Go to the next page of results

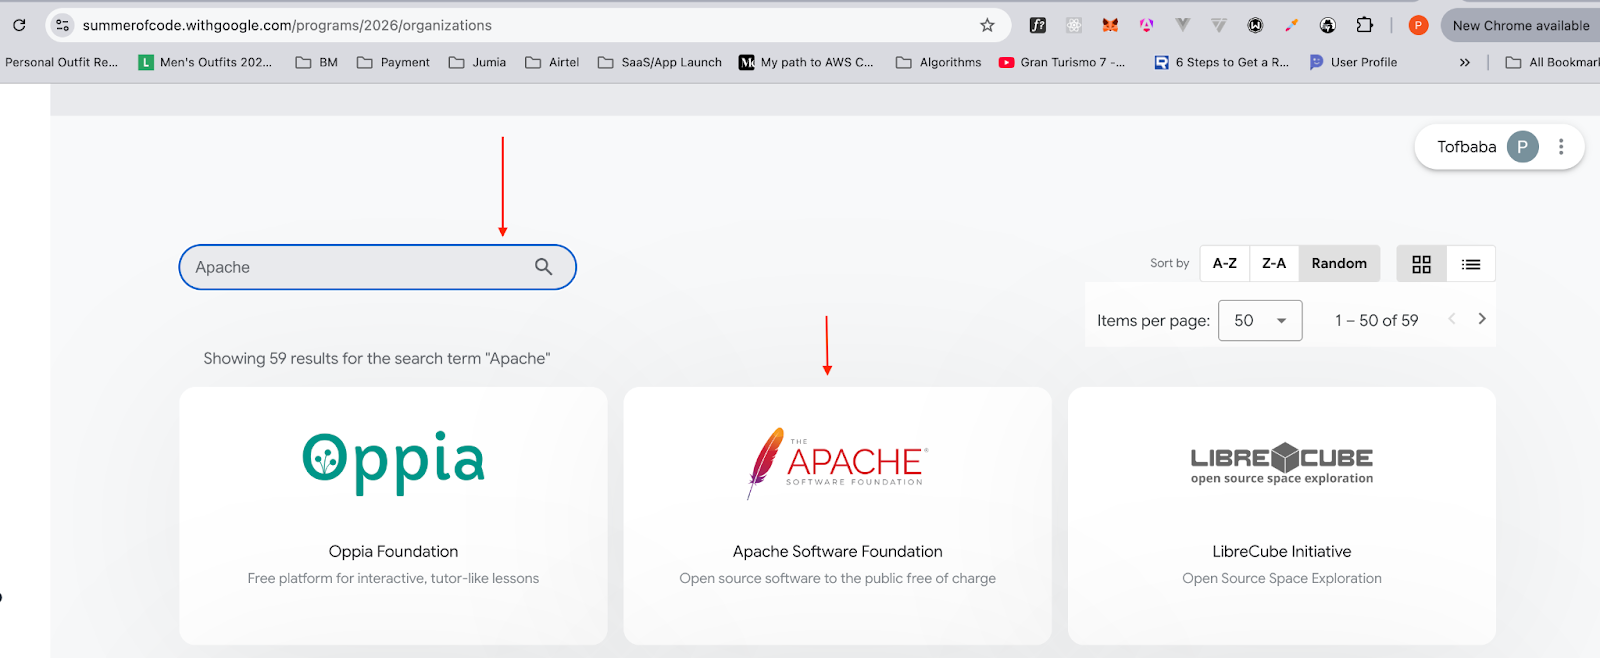[x=1482, y=319]
